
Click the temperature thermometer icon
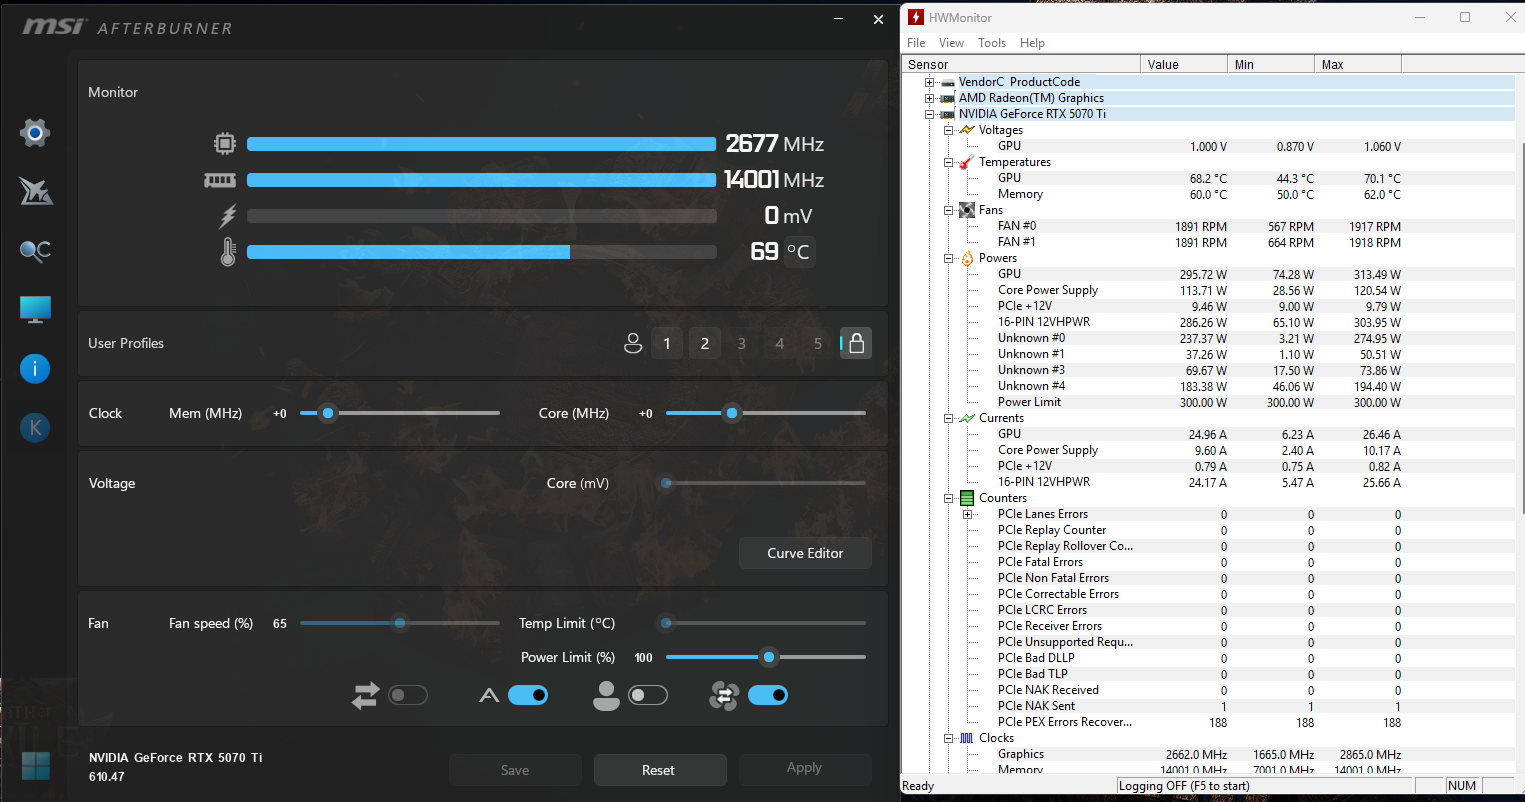pos(228,252)
